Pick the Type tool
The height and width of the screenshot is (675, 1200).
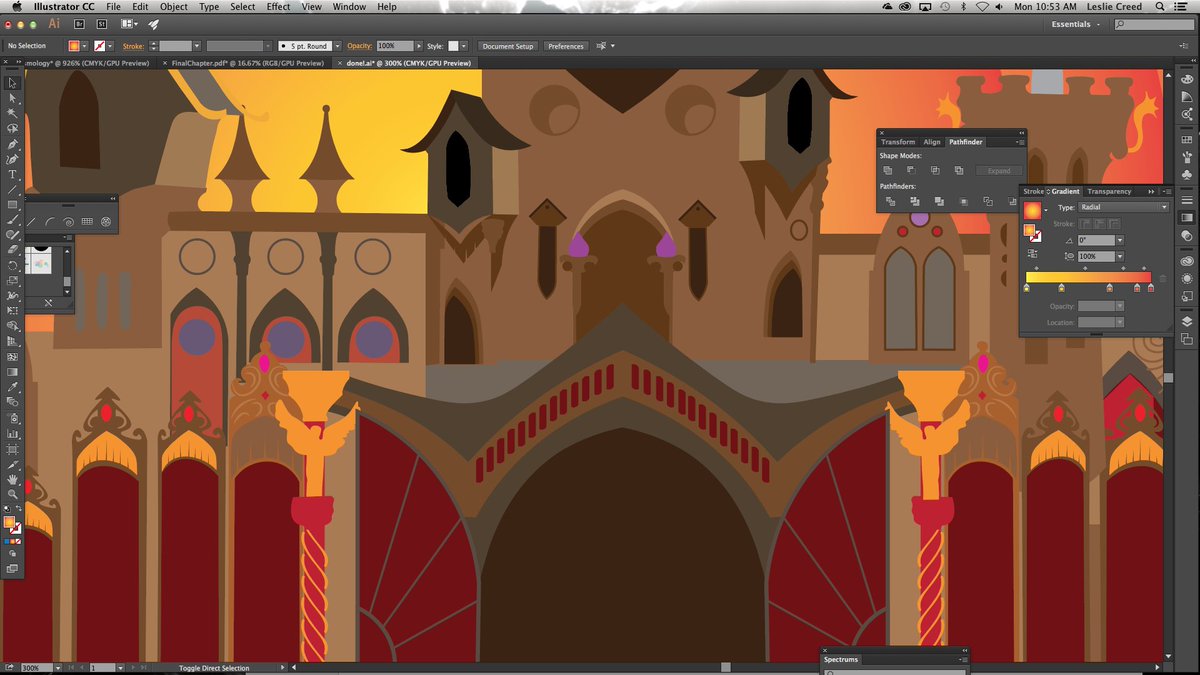pos(13,174)
